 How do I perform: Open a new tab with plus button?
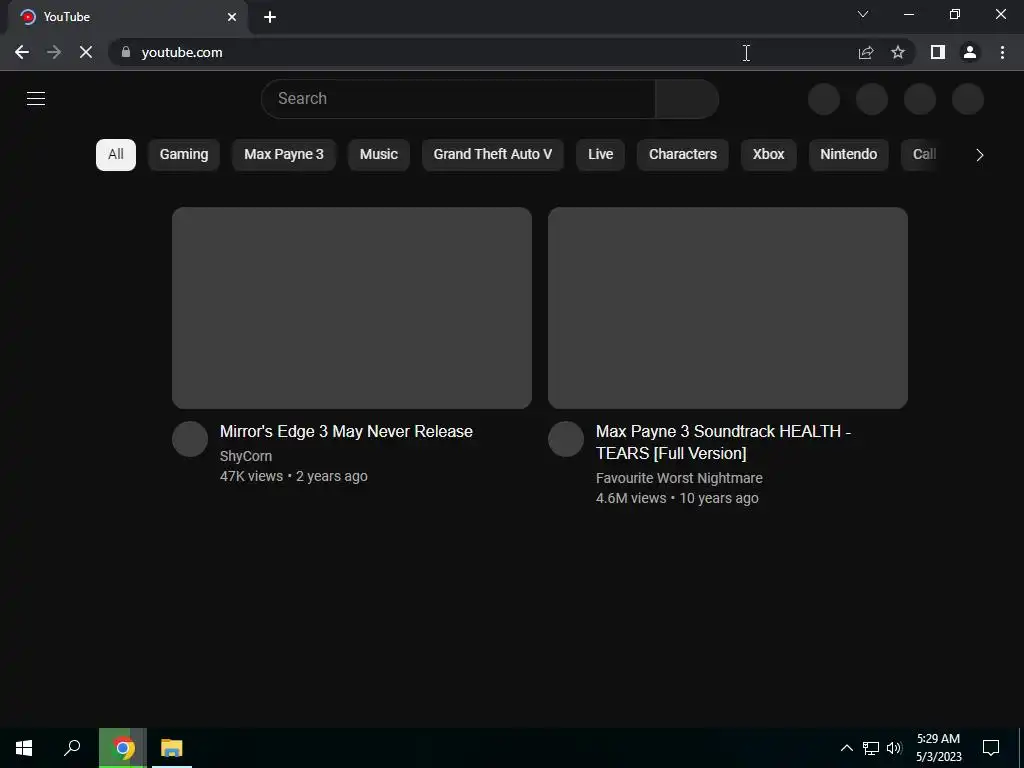click(270, 17)
